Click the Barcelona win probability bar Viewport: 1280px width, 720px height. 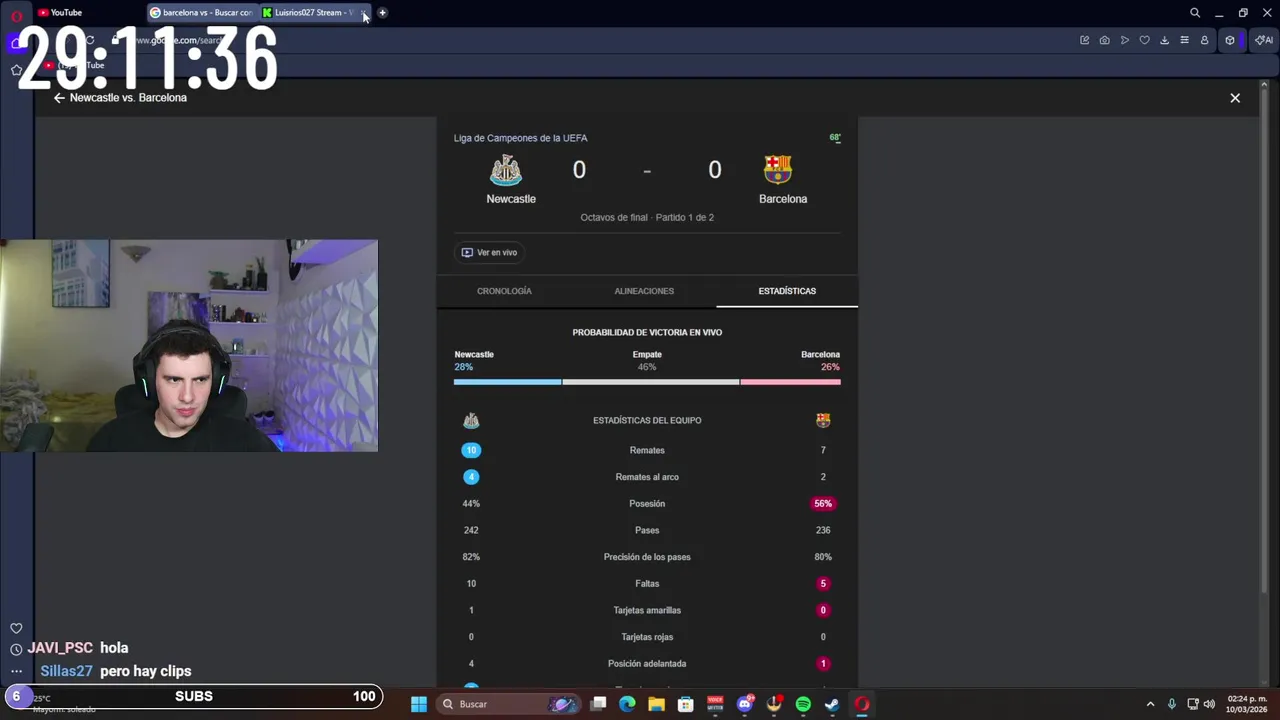[x=790, y=382]
